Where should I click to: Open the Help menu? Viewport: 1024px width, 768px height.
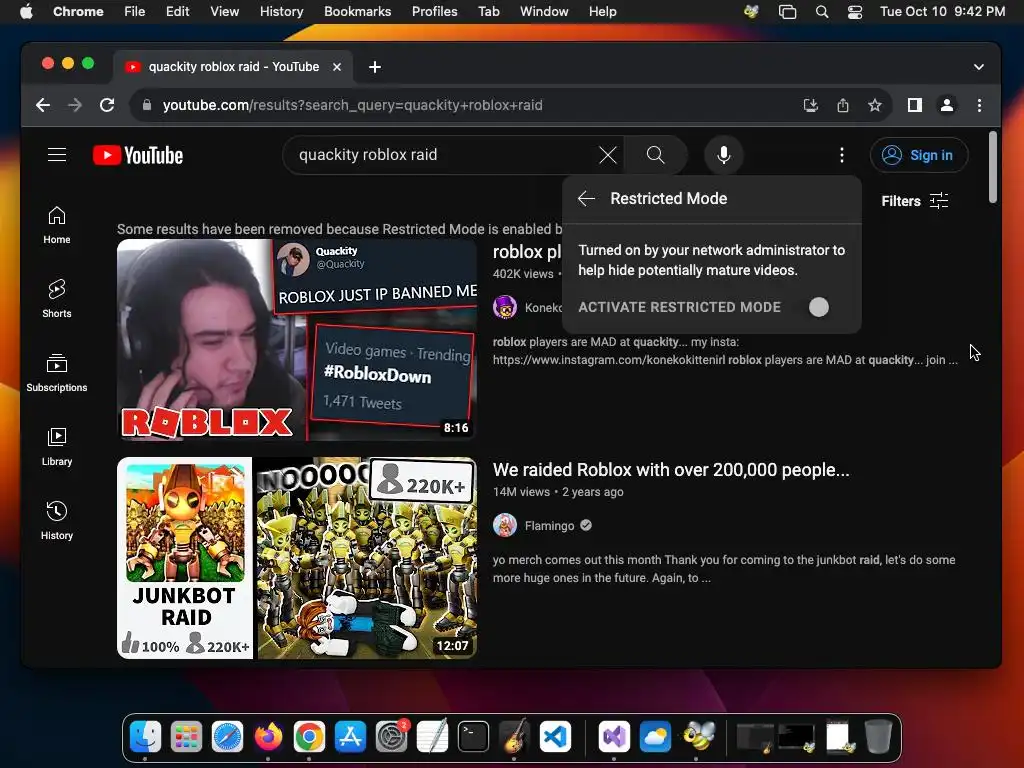point(602,12)
